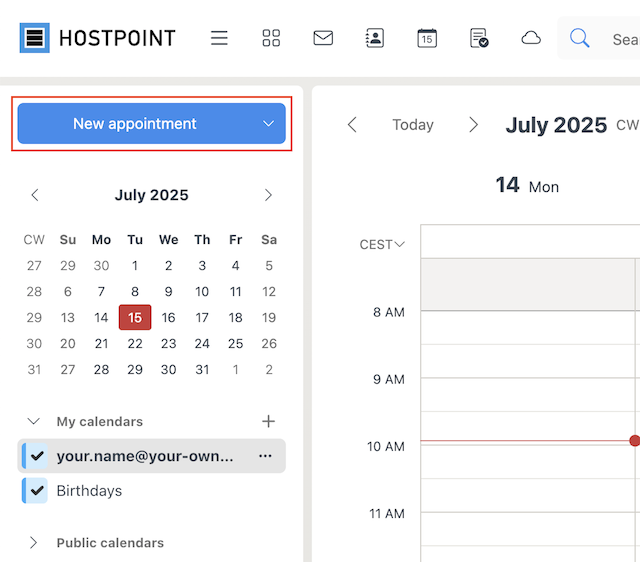Open the Mail envelope icon
The height and width of the screenshot is (562, 640).
pos(323,38)
